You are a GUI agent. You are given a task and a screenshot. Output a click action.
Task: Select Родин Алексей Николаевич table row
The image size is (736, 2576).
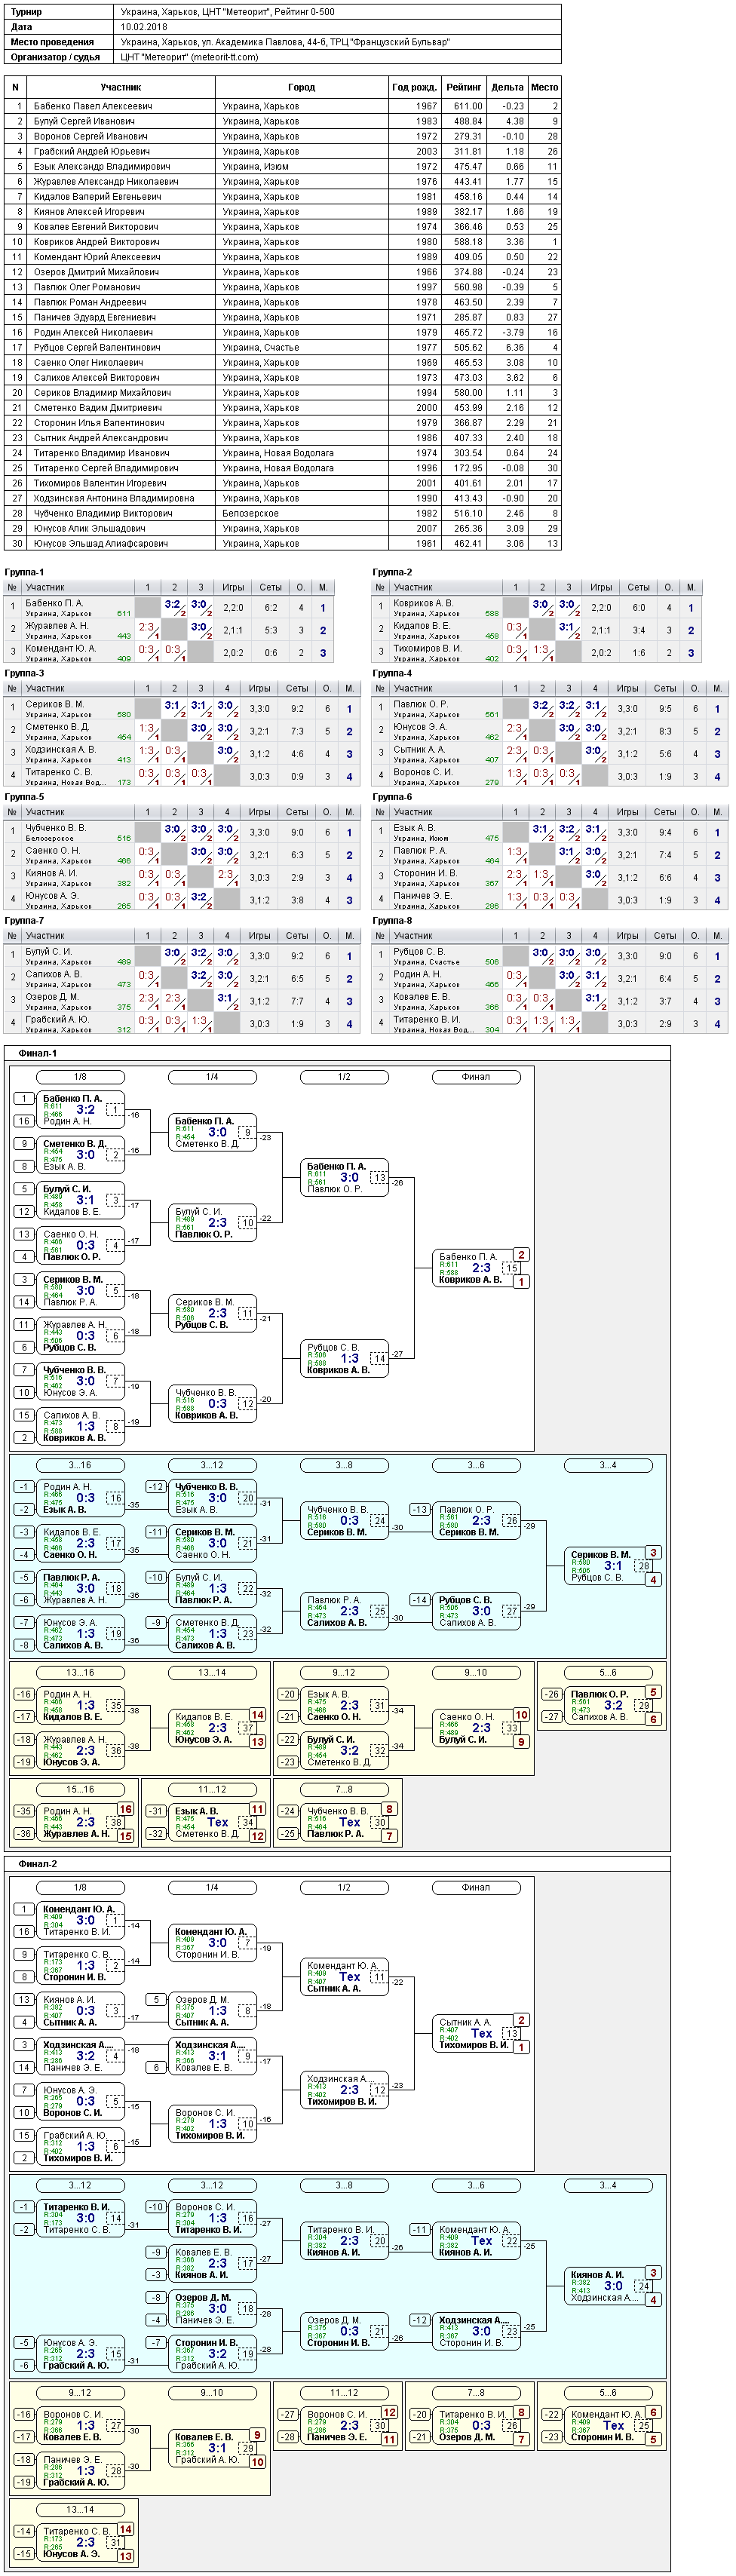[x=283, y=332]
